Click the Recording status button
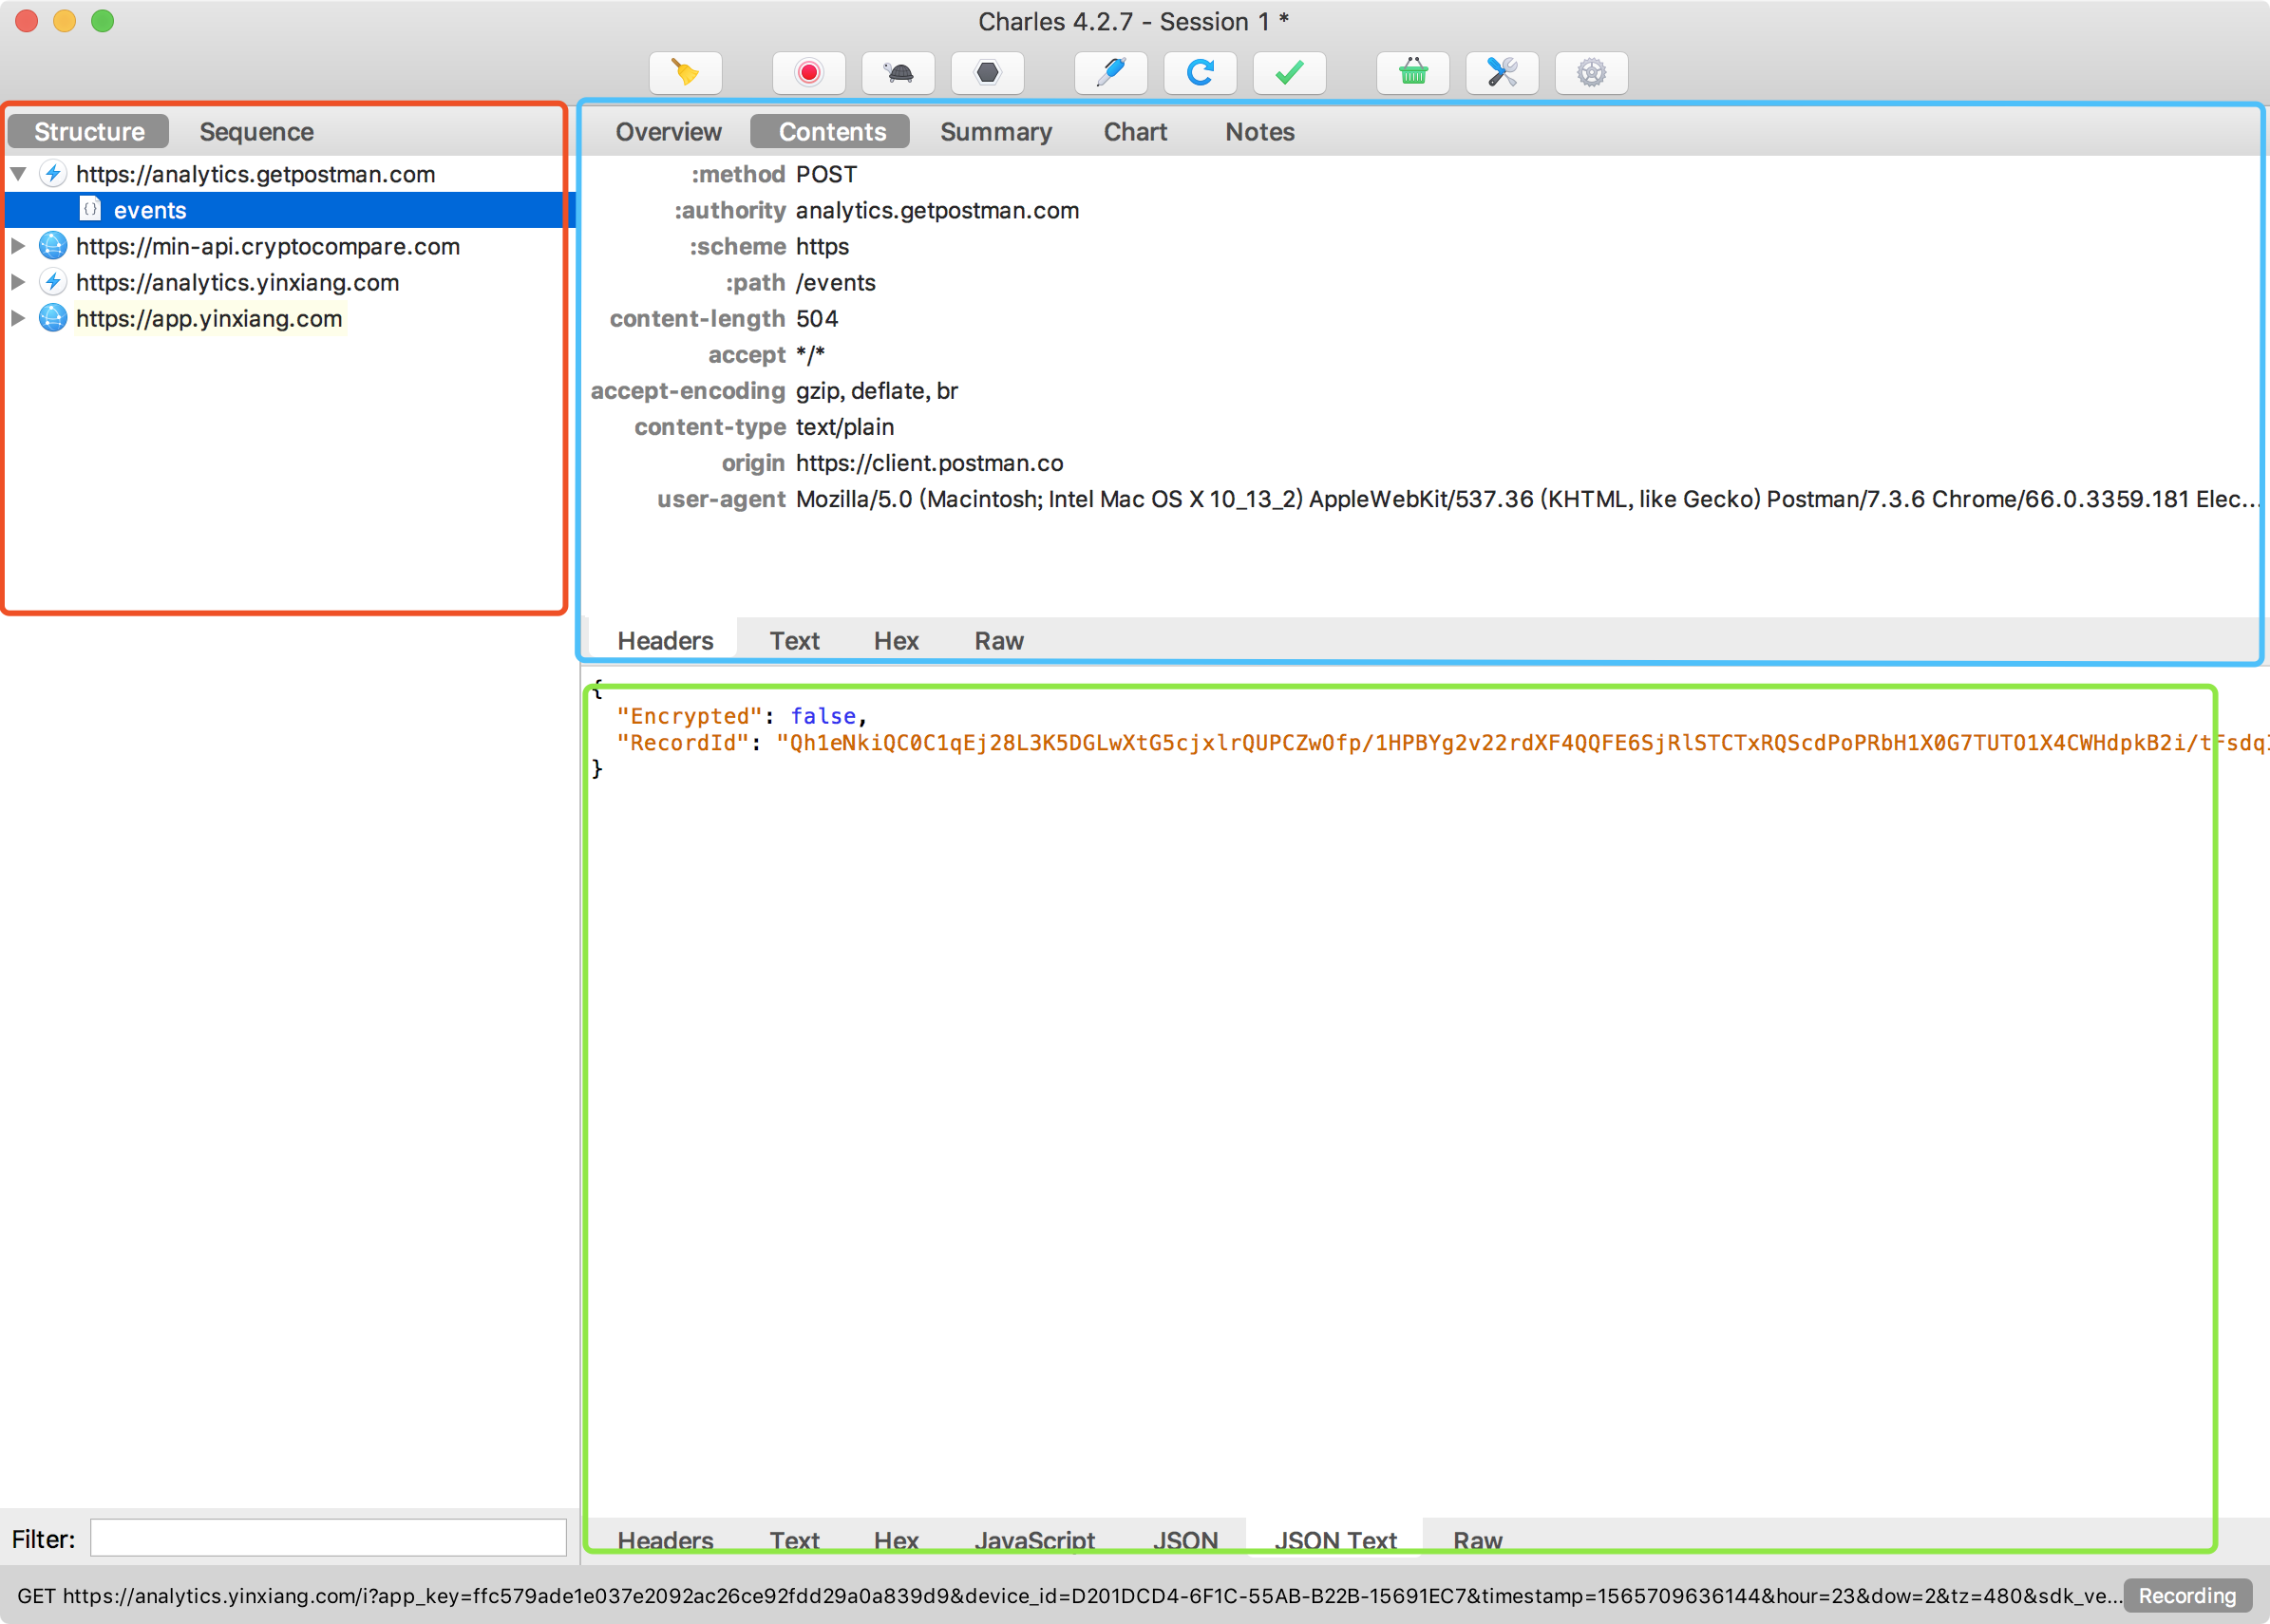Image resolution: width=2270 pixels, height=1624 pixels. [2186, 1595]
